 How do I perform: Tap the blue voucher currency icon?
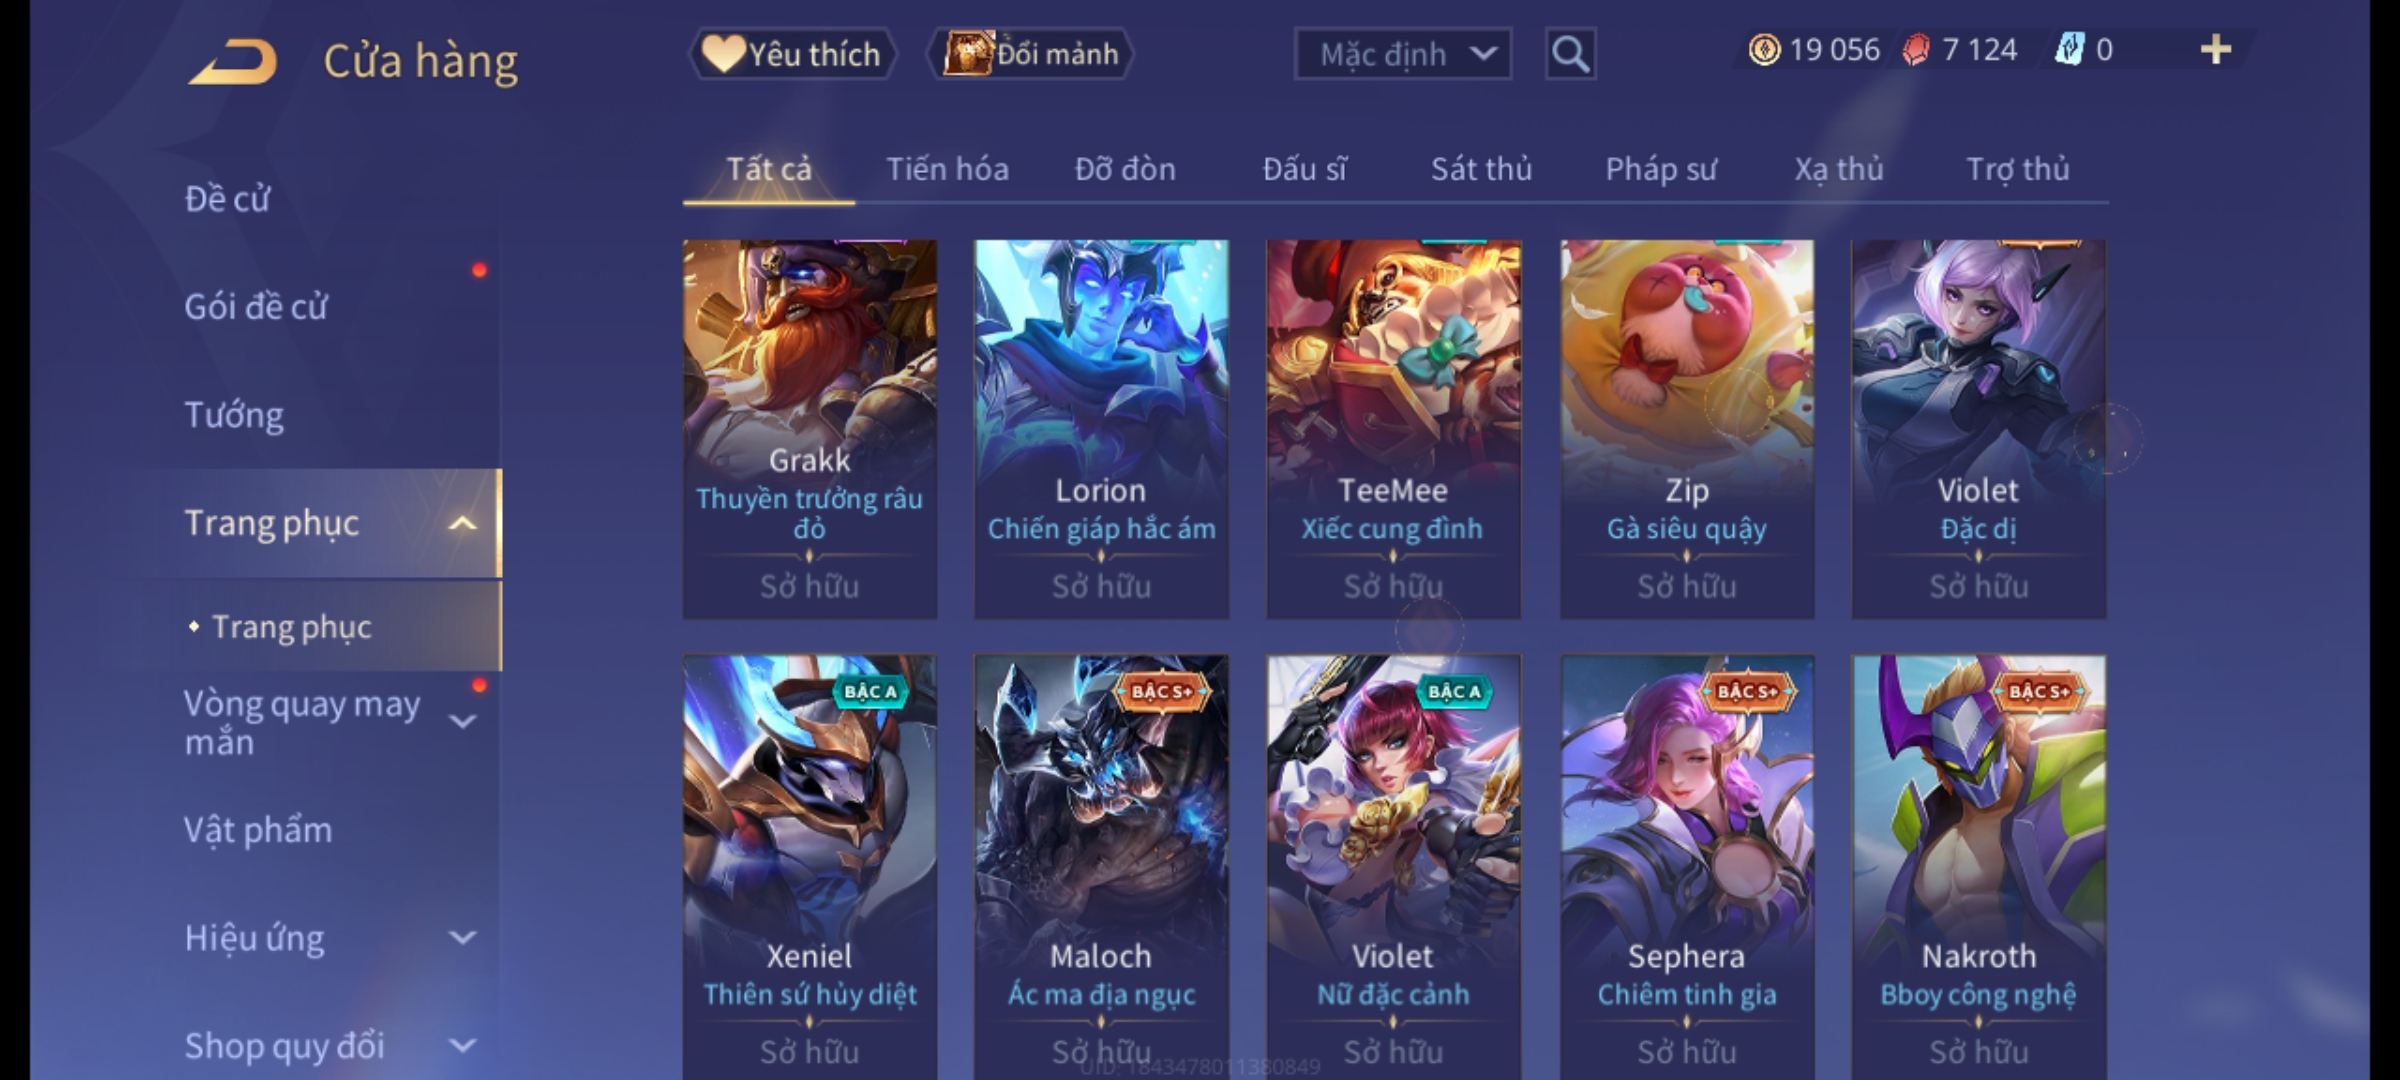(2070, 50)
